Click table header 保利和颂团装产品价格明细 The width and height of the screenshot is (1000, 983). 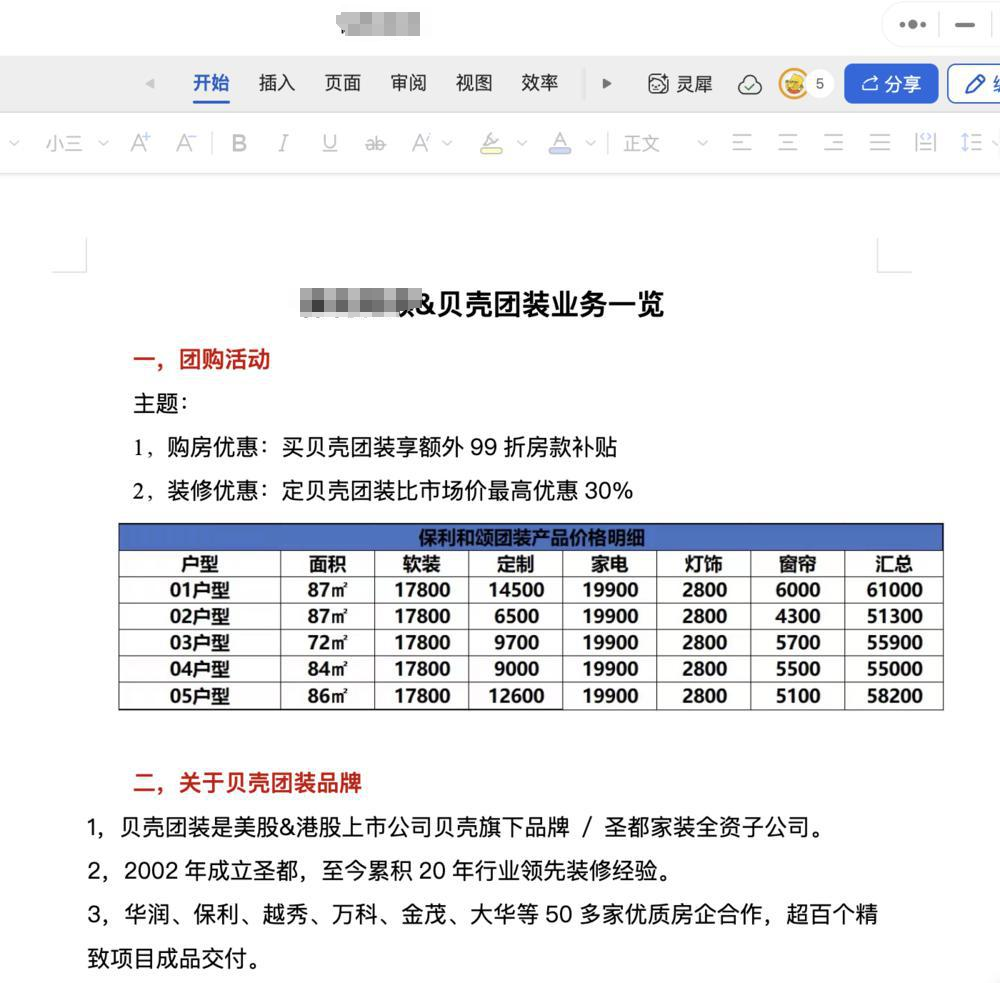(x=531, y=538)
